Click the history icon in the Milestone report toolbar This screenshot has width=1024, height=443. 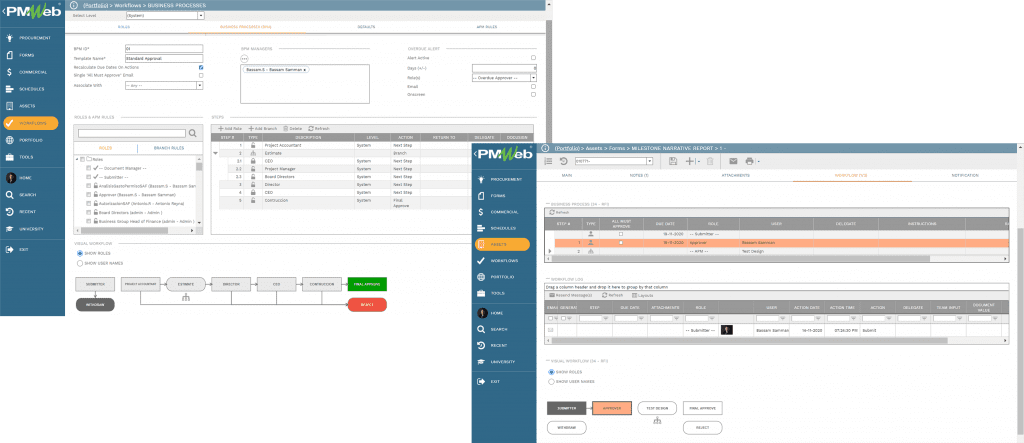(564, 161)
